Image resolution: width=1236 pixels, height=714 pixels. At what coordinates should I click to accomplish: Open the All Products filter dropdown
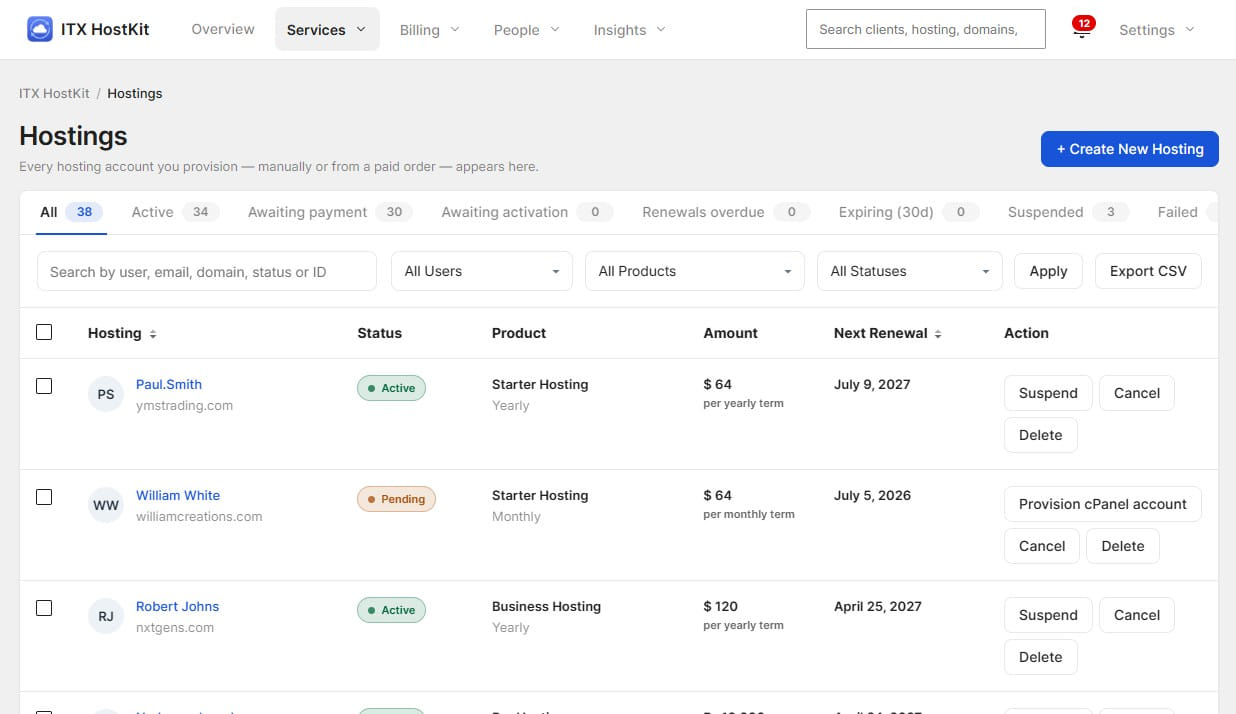695,271
